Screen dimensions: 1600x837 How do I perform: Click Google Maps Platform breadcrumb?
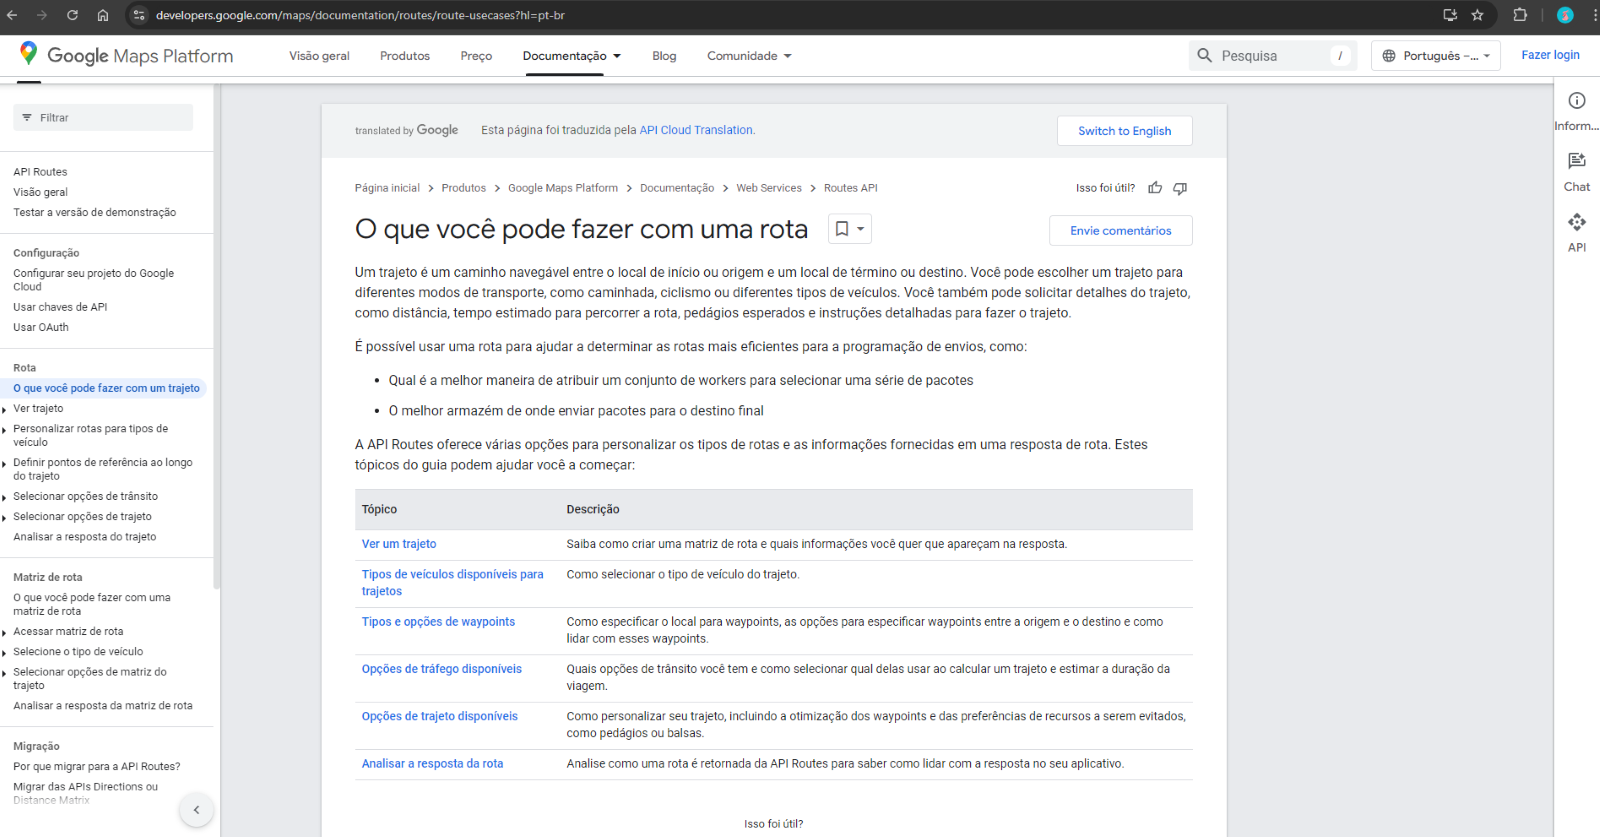coord(563,188)
